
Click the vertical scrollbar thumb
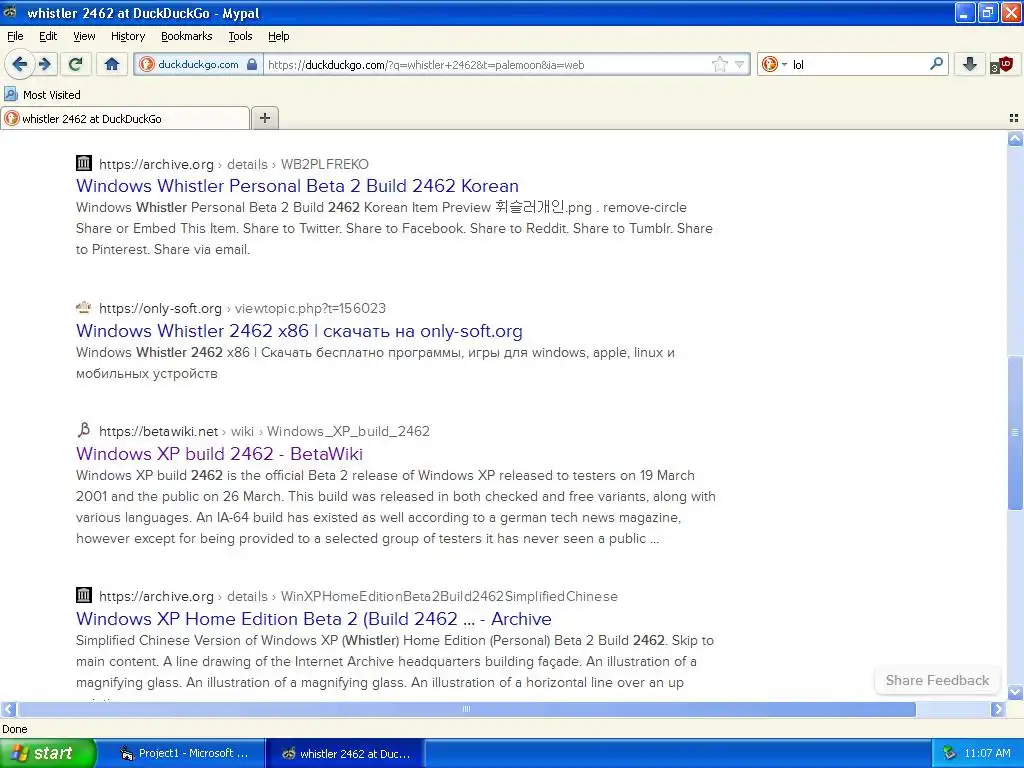(x=1015, y=432)
